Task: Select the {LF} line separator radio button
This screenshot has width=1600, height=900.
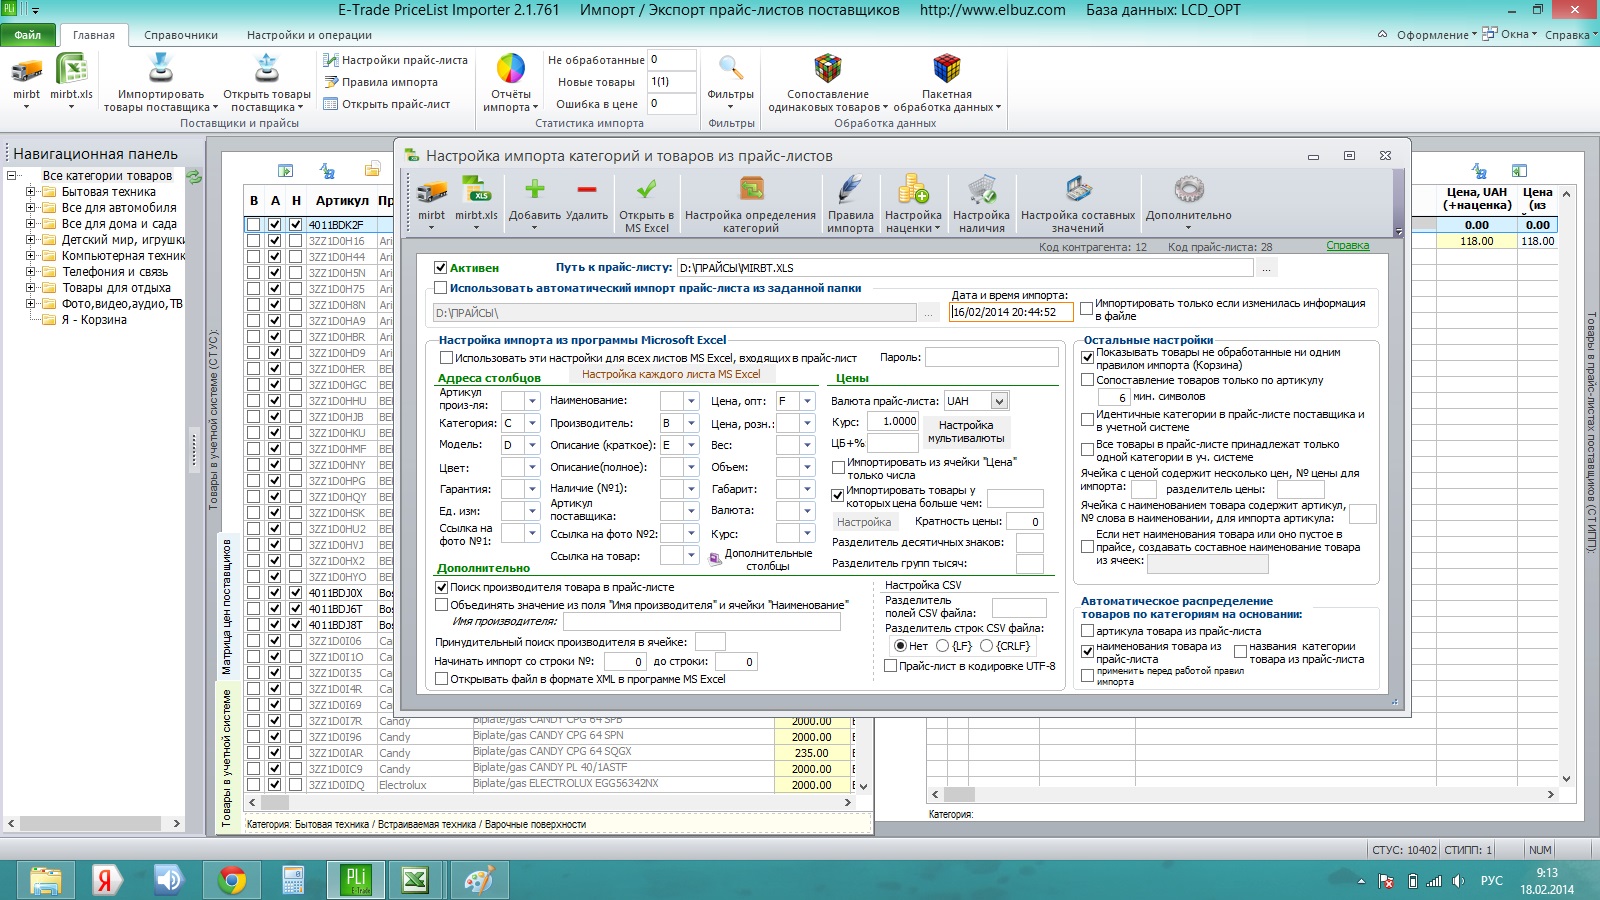Action: [x=942, y=646]
